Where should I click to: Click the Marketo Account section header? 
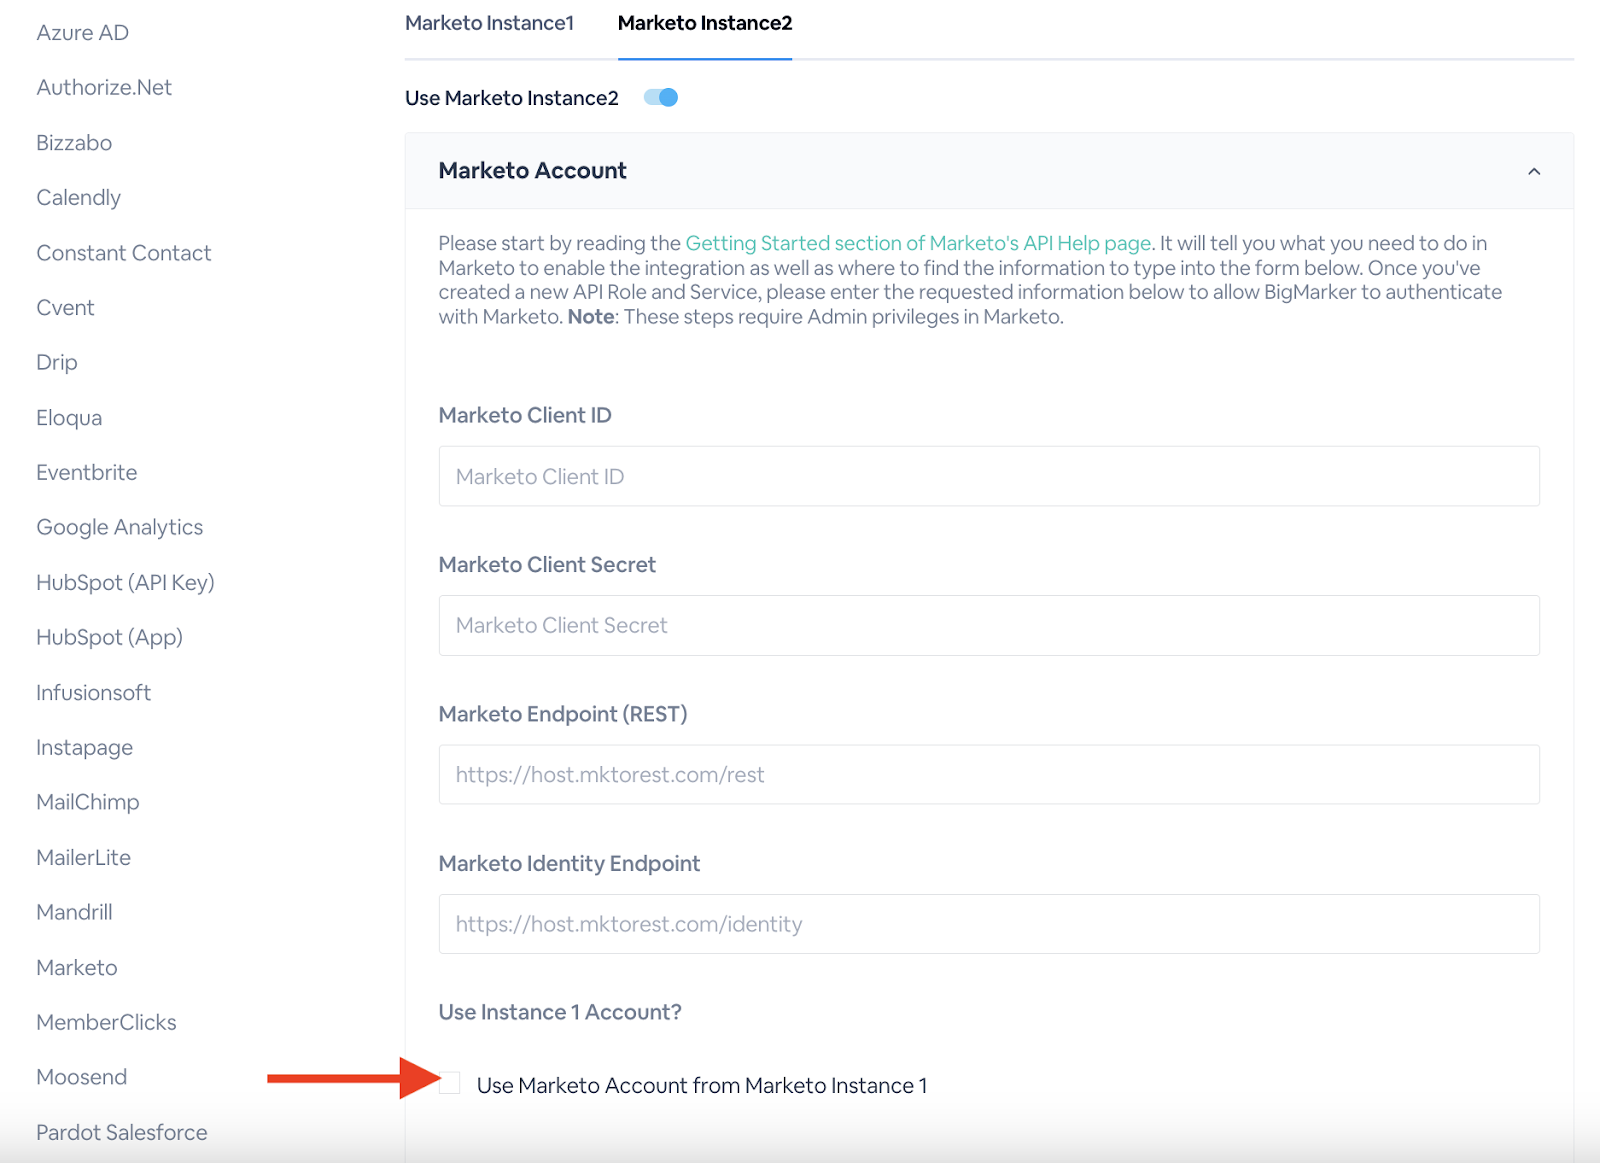click(989, 171)
